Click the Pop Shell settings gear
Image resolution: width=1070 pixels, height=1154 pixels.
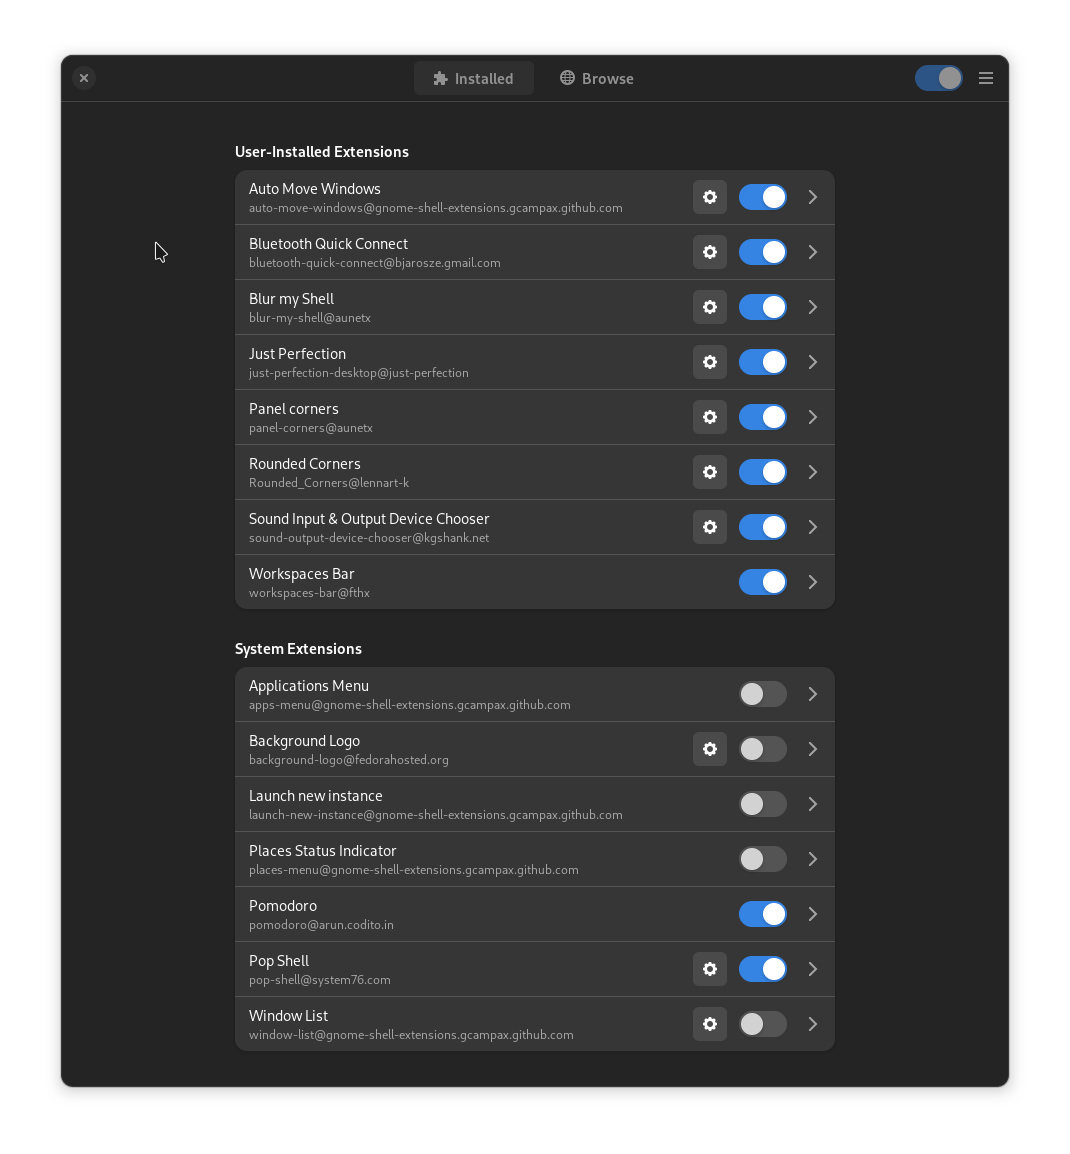(709, 969)
